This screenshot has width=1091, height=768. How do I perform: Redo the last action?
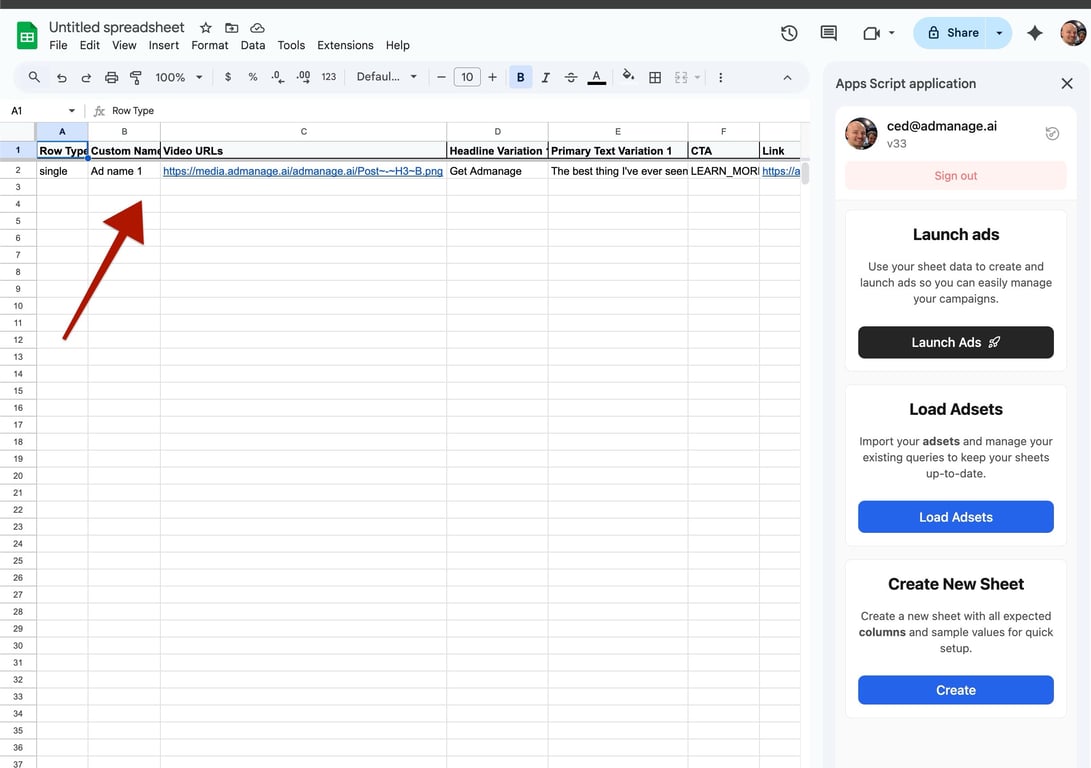point(86,77)
